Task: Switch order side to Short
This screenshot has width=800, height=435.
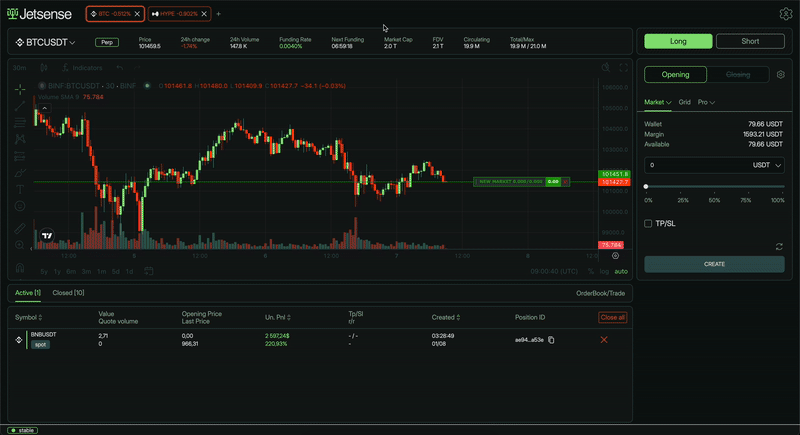Action: click(x=750, y=42)
